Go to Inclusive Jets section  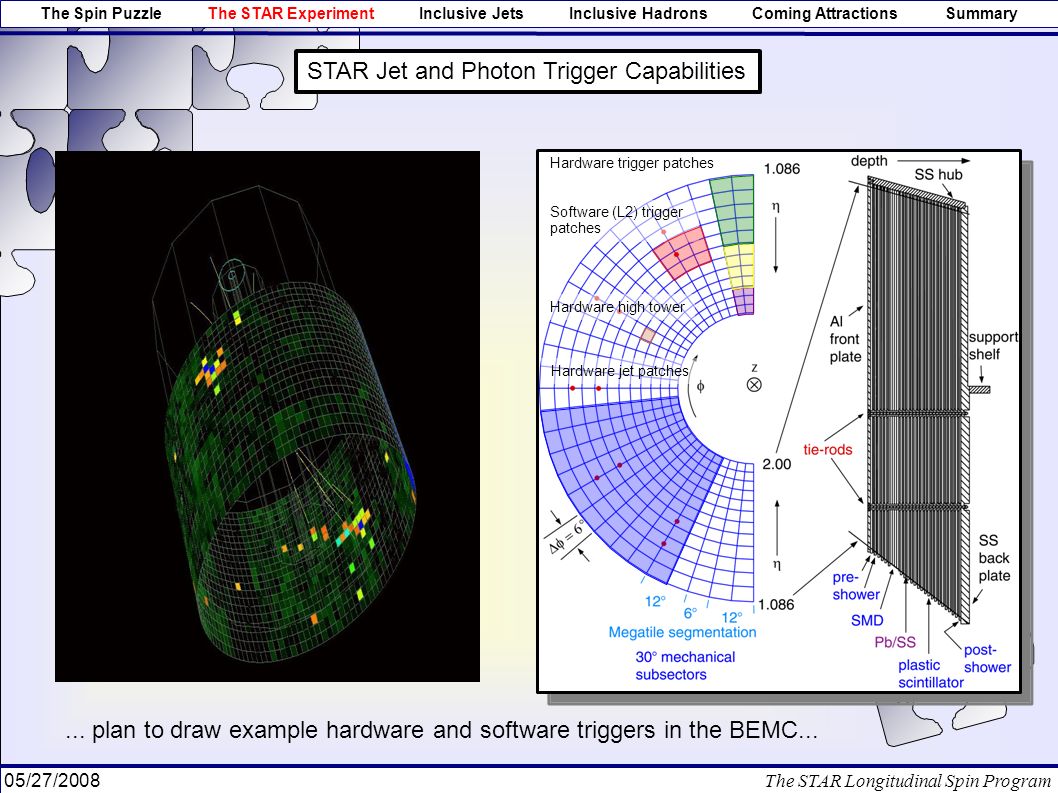coord(471,13)
